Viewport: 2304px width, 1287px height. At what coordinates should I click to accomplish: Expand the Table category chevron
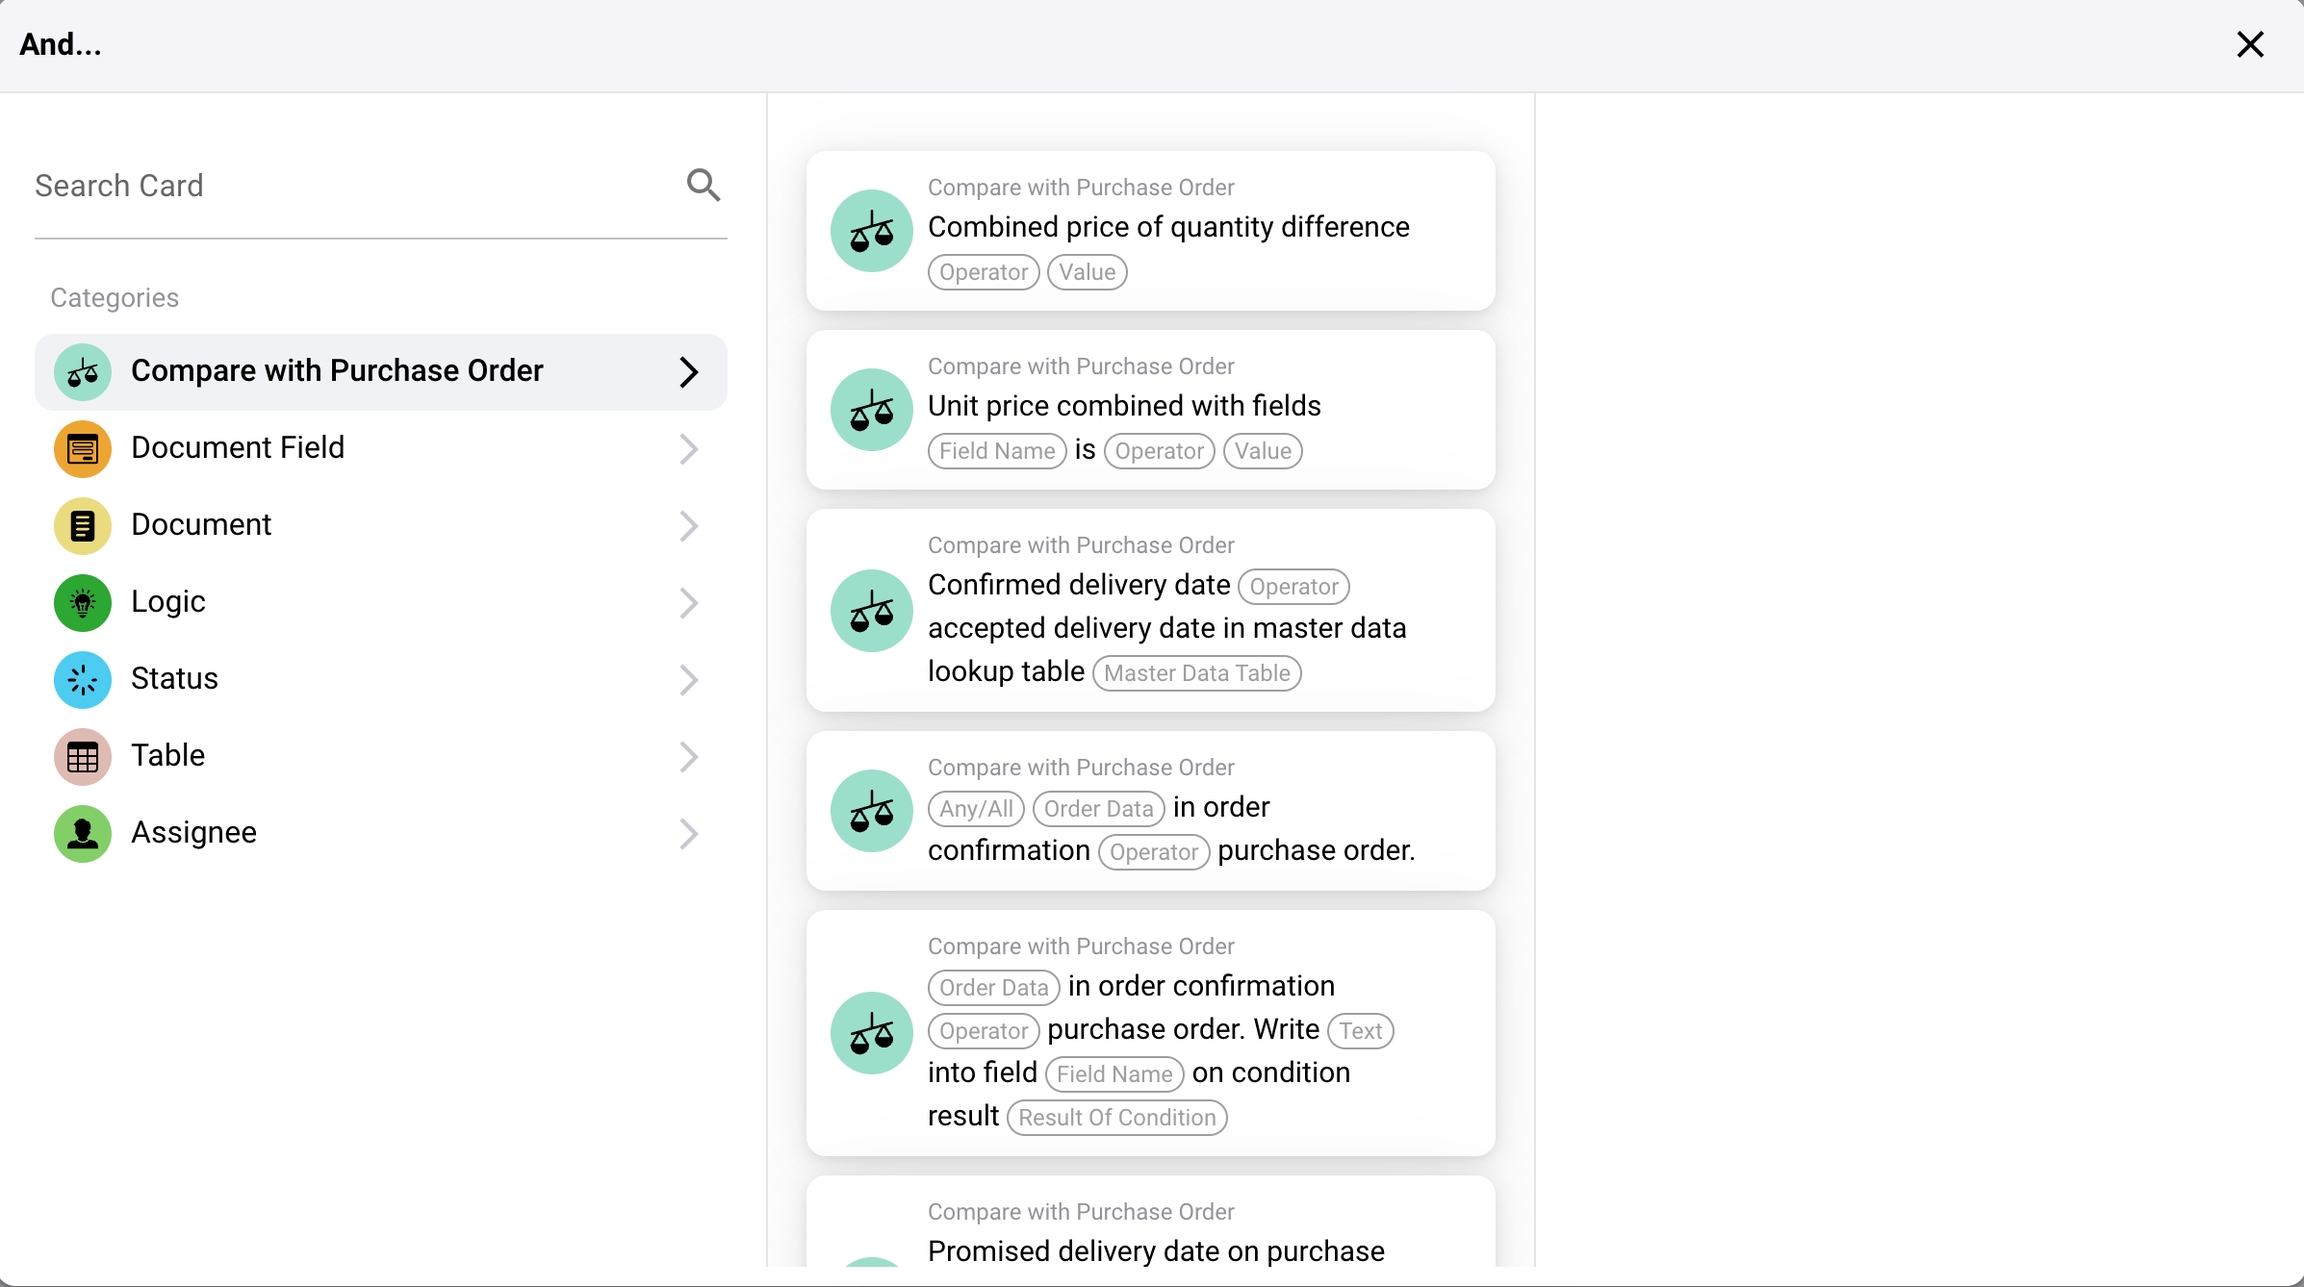pyautogui.click(x=688, y=757)
